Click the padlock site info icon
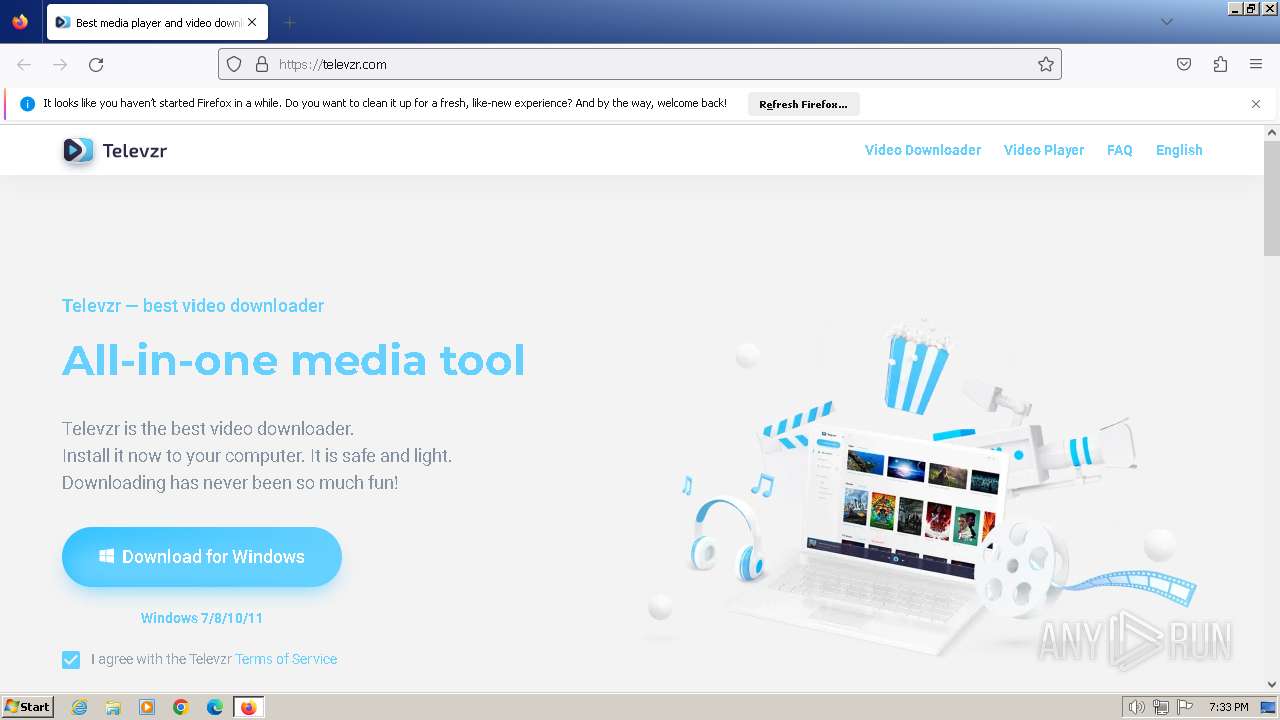Image resolution: width=1280 pixels, height=720 pixels. pos(262,64)
